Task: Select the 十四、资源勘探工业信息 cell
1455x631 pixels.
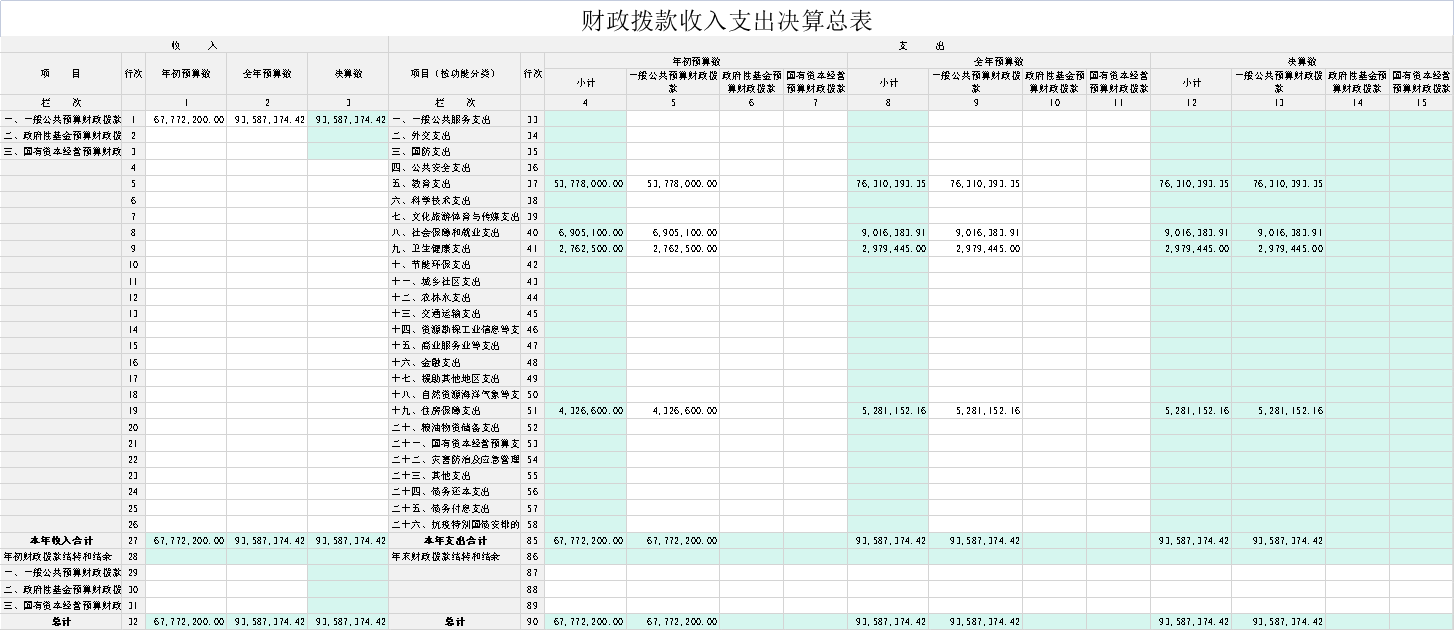Action: [454, 329]
